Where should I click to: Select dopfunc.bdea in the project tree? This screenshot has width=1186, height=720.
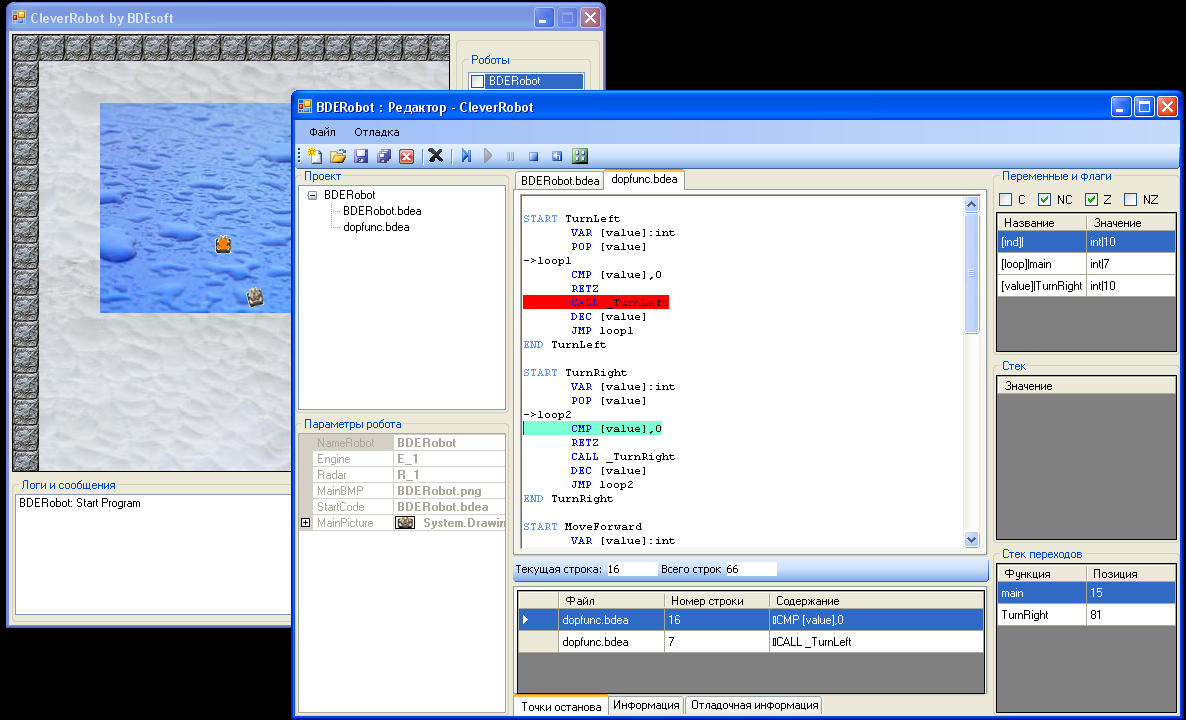click(376, 227)
